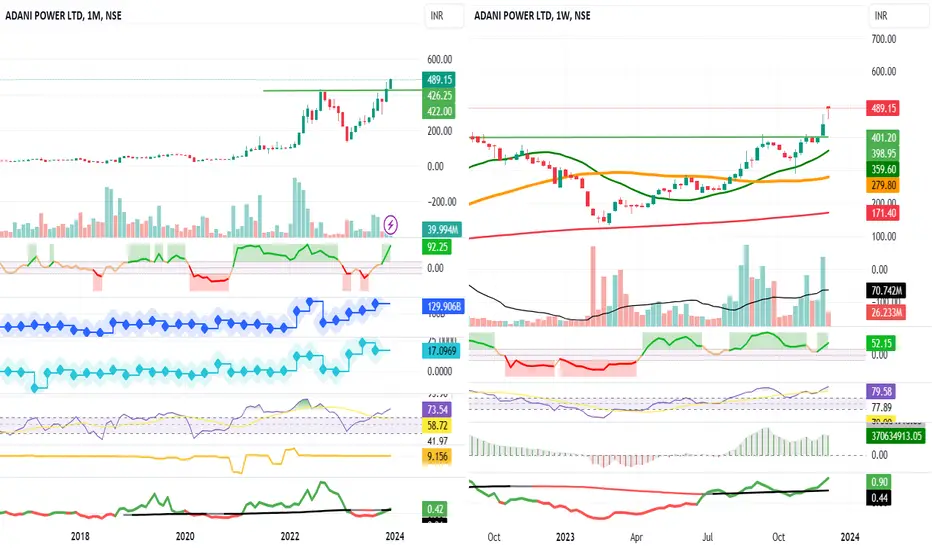Screen dimensions: 932x550
Task: Click the black 0.44 indicator value
Action: [x=879, y=498]
